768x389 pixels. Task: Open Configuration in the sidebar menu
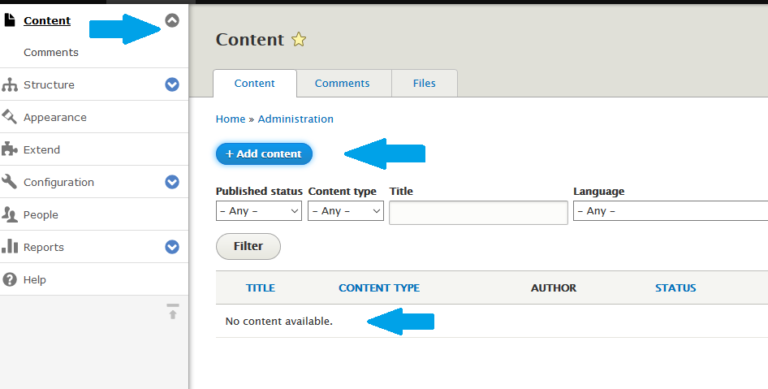point(59,182)
